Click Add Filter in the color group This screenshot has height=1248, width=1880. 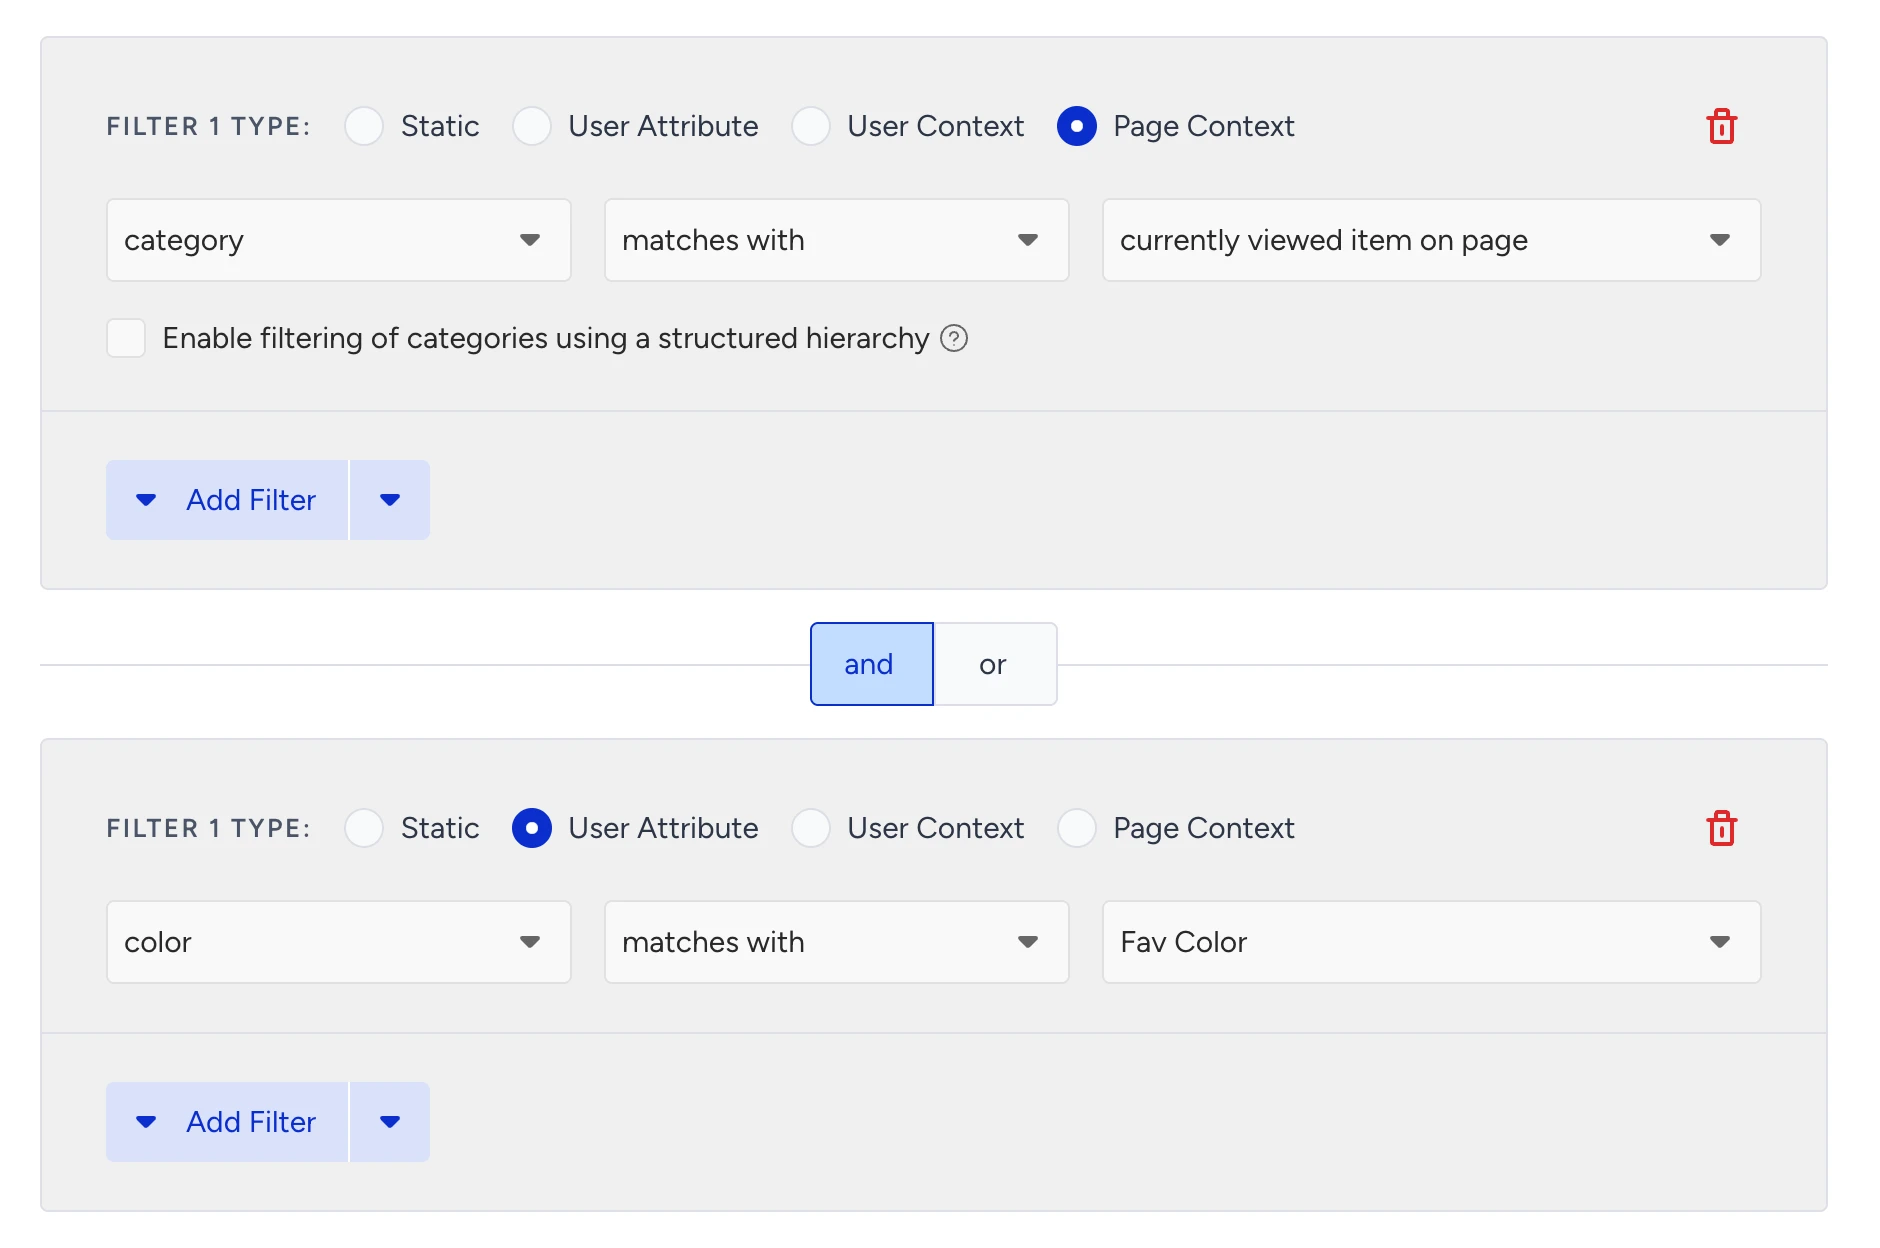click(227, 1122)
